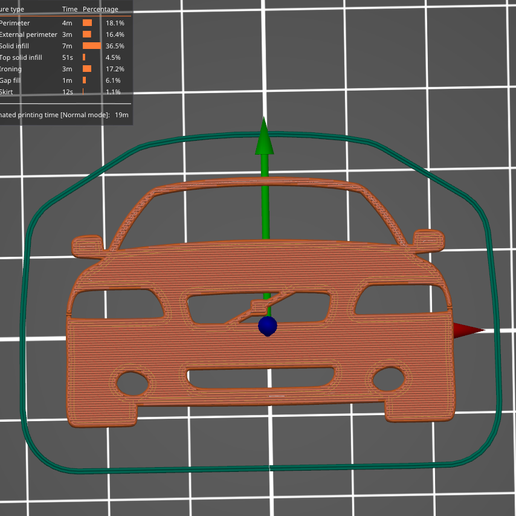Click the green Y-axis arrow head

(264, 136)
